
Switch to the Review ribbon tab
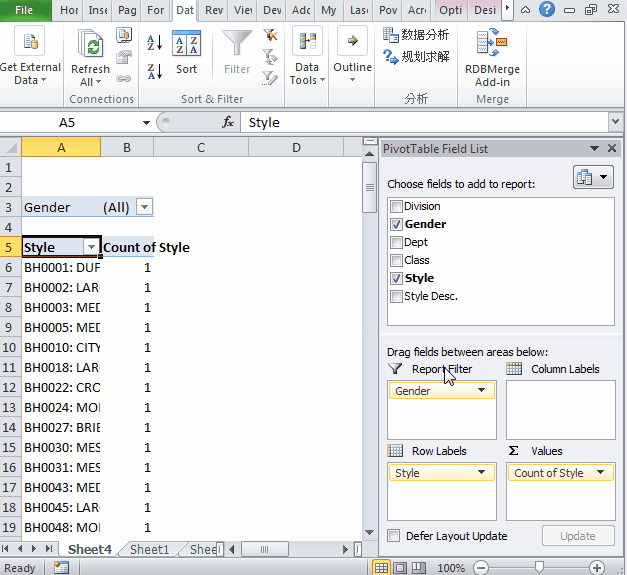214,10
